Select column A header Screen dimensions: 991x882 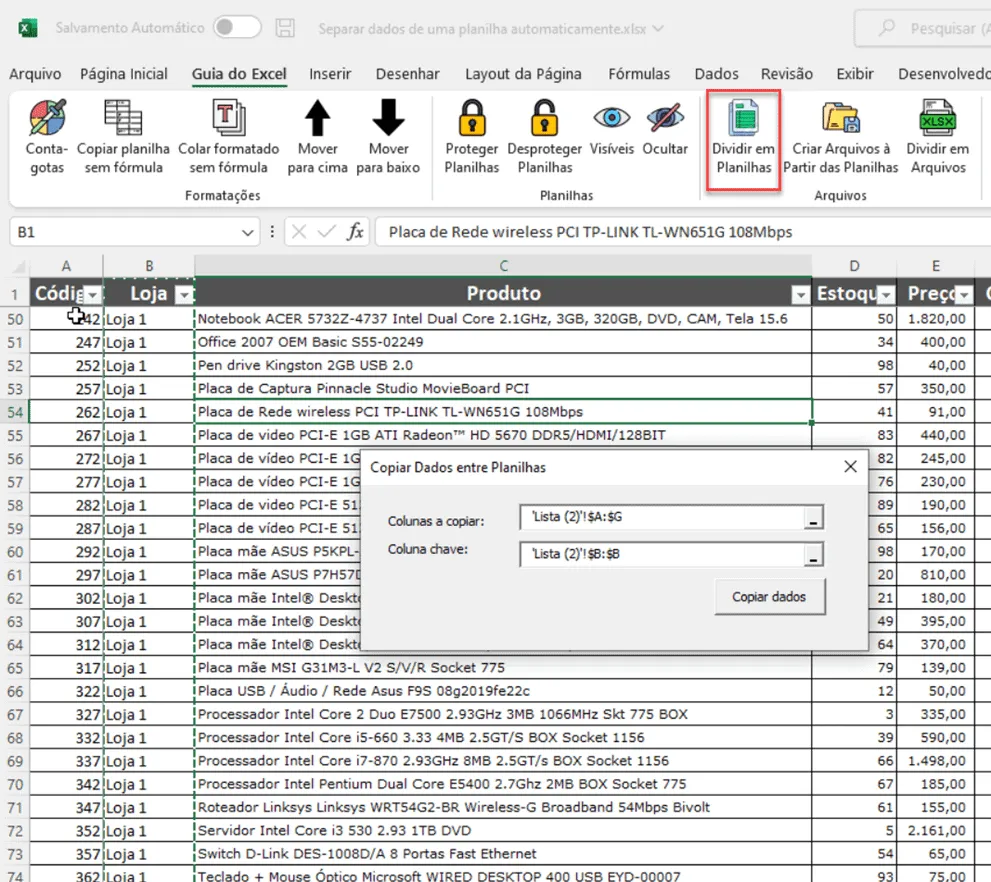tap(66, 266)
